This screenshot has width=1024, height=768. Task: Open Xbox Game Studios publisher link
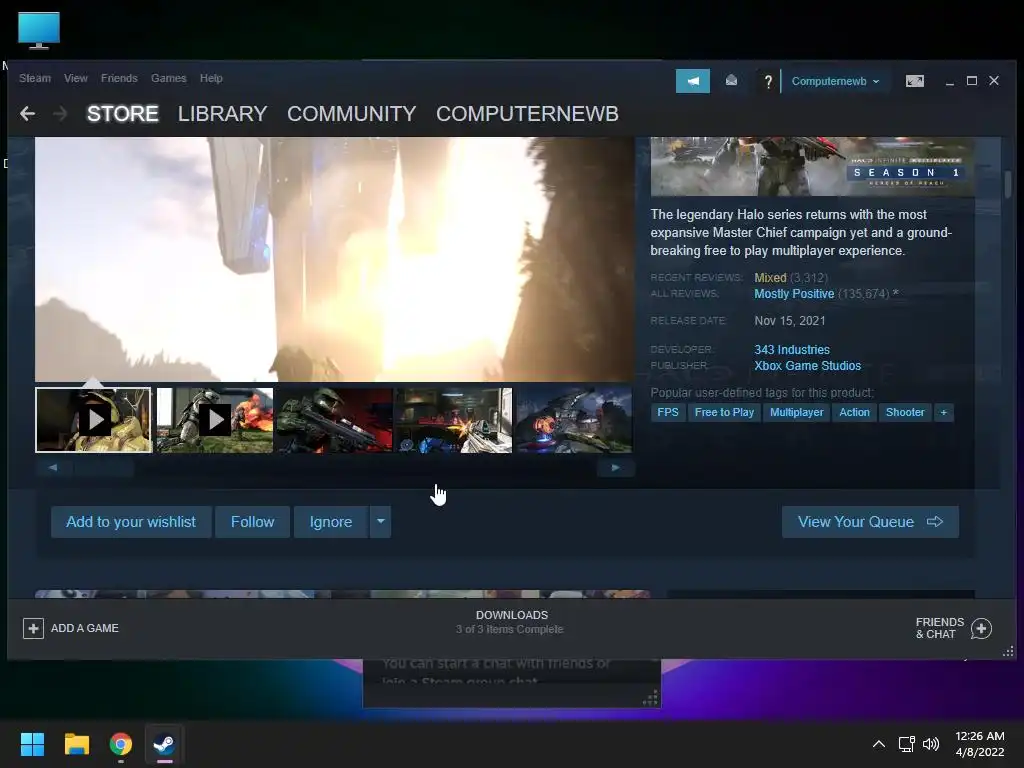point(807,366)
